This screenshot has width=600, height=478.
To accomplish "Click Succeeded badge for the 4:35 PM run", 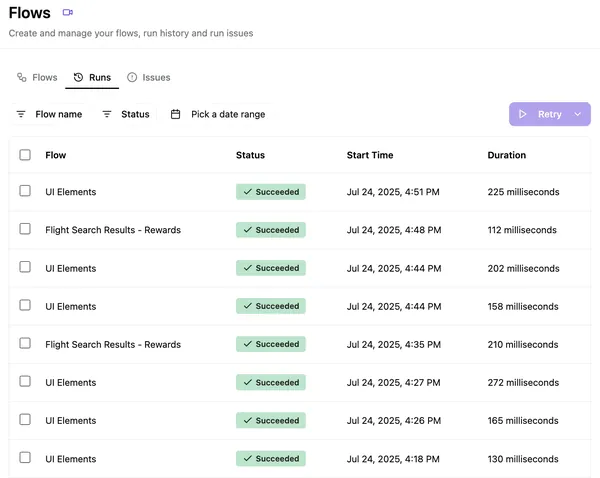I will coord(271,344).
